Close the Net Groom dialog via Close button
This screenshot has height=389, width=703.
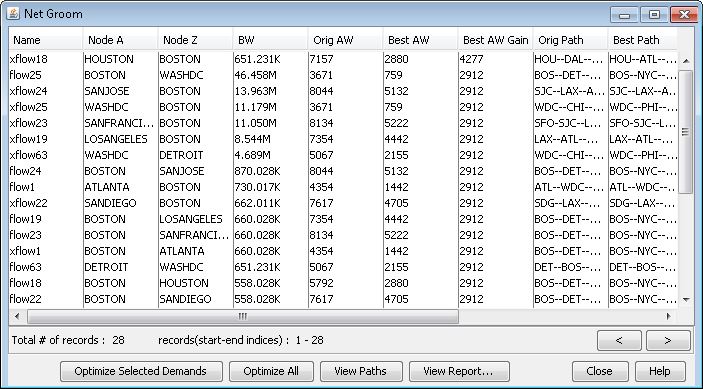pos(599,372)
